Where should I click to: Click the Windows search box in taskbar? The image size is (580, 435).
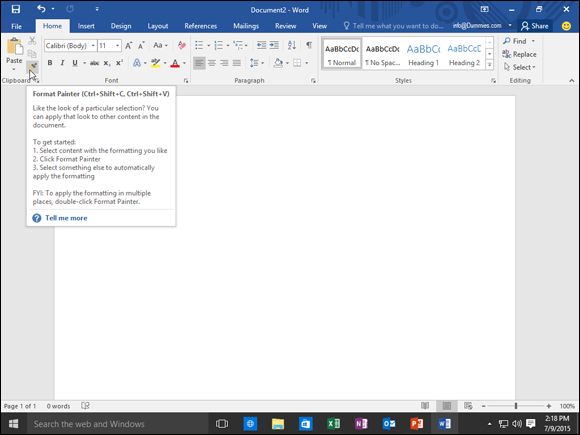click(118, 424)
